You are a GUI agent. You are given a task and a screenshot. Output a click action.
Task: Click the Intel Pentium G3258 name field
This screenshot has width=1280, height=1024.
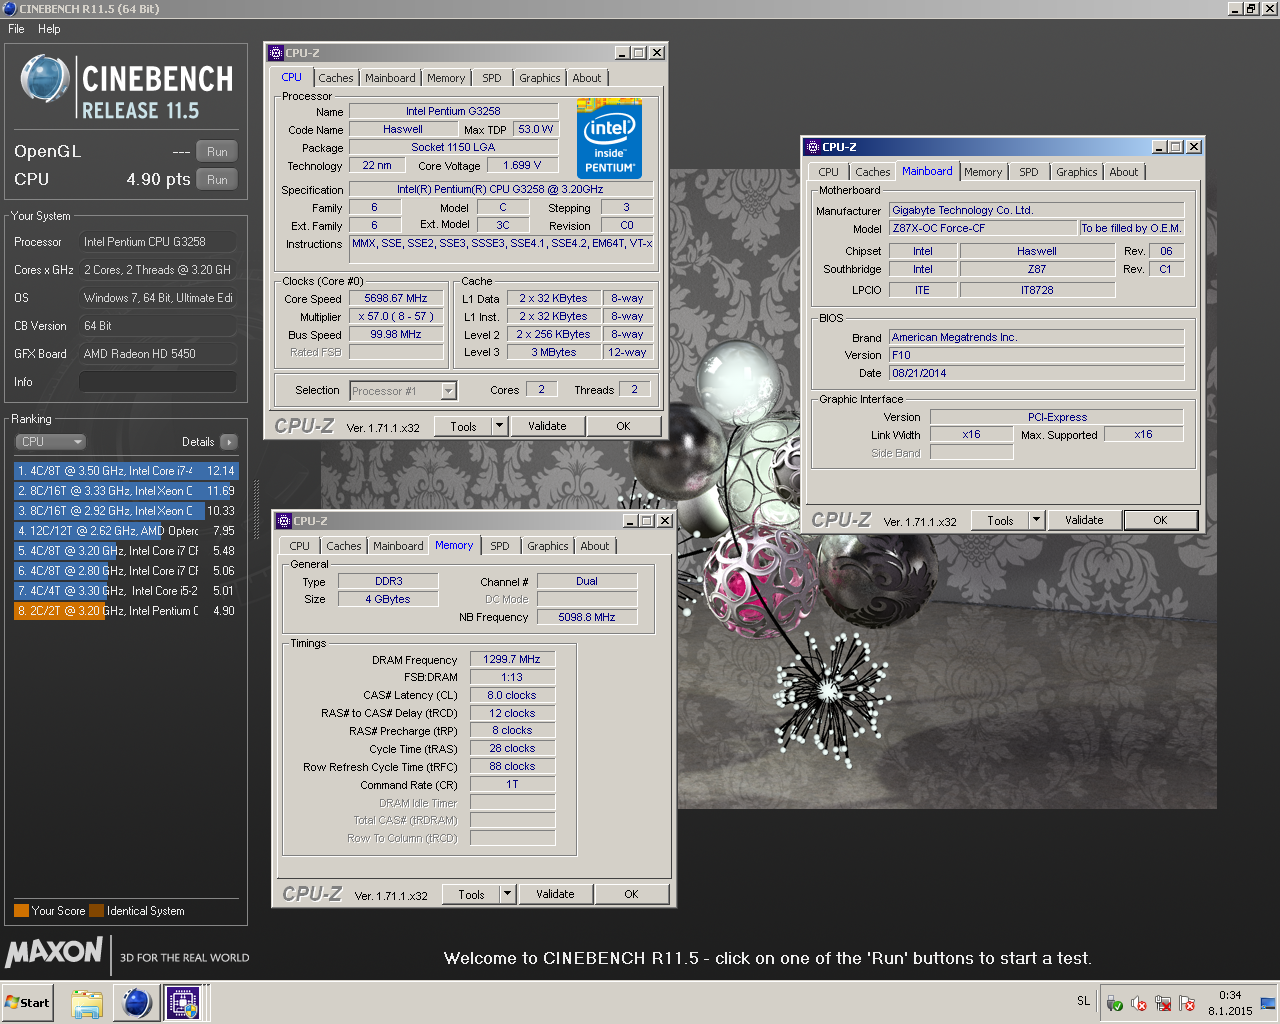453,111
